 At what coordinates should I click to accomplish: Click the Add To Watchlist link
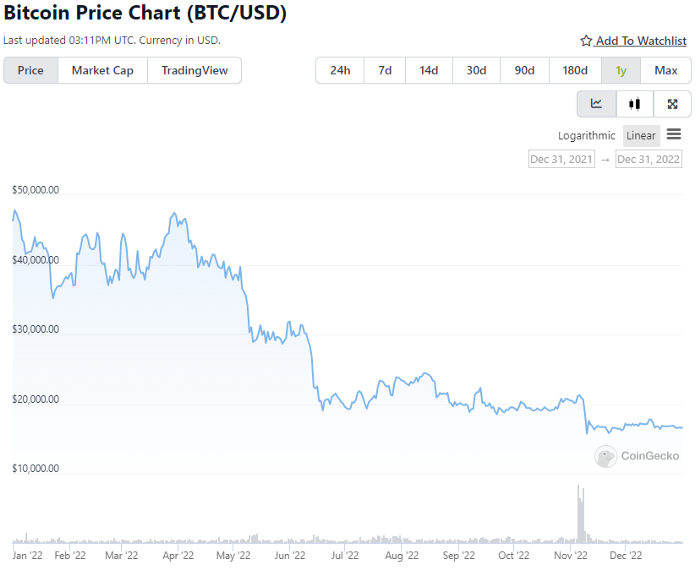coord(641,41)
